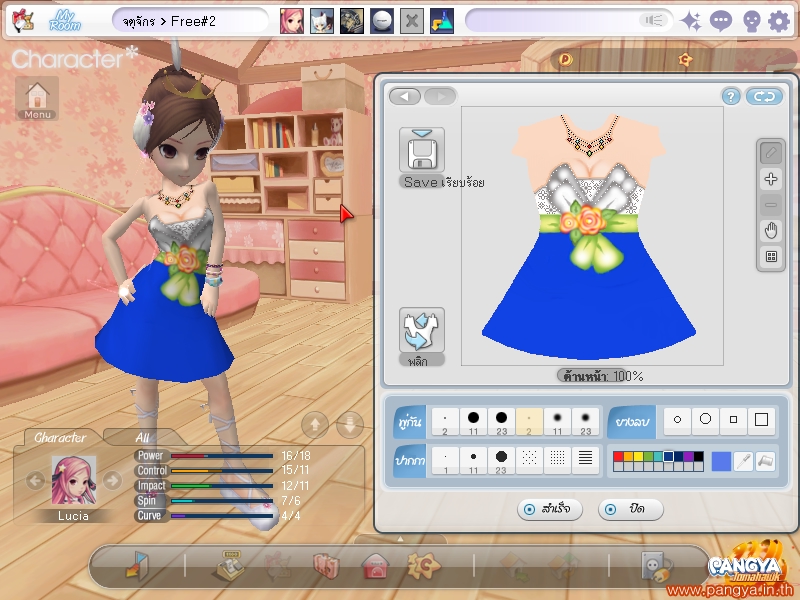This screenshot has width=800, height=600.
Task: Go to next character with right arrow
Action: pyautogui.click(x=112, y=481)
